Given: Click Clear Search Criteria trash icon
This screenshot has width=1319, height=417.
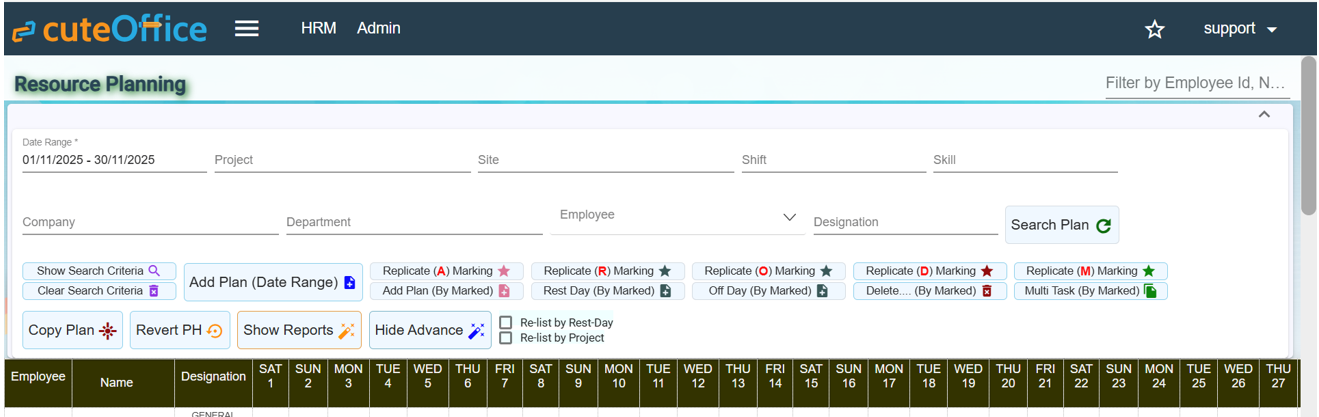Looking at the screenshot, I should coord(154,291).
